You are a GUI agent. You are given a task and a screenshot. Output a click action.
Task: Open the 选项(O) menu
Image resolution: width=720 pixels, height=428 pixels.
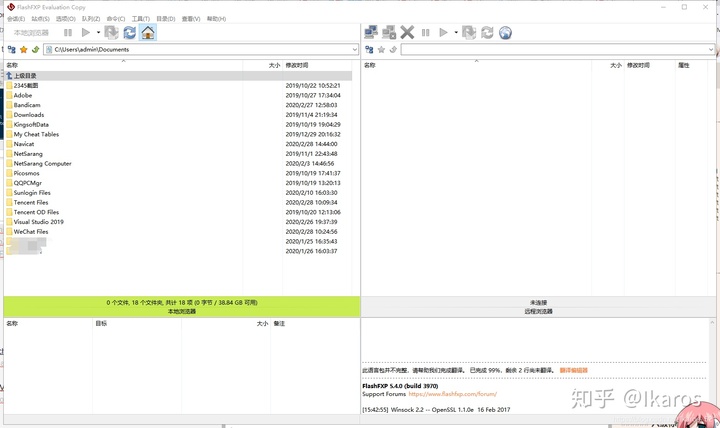[x=66, y=19]
